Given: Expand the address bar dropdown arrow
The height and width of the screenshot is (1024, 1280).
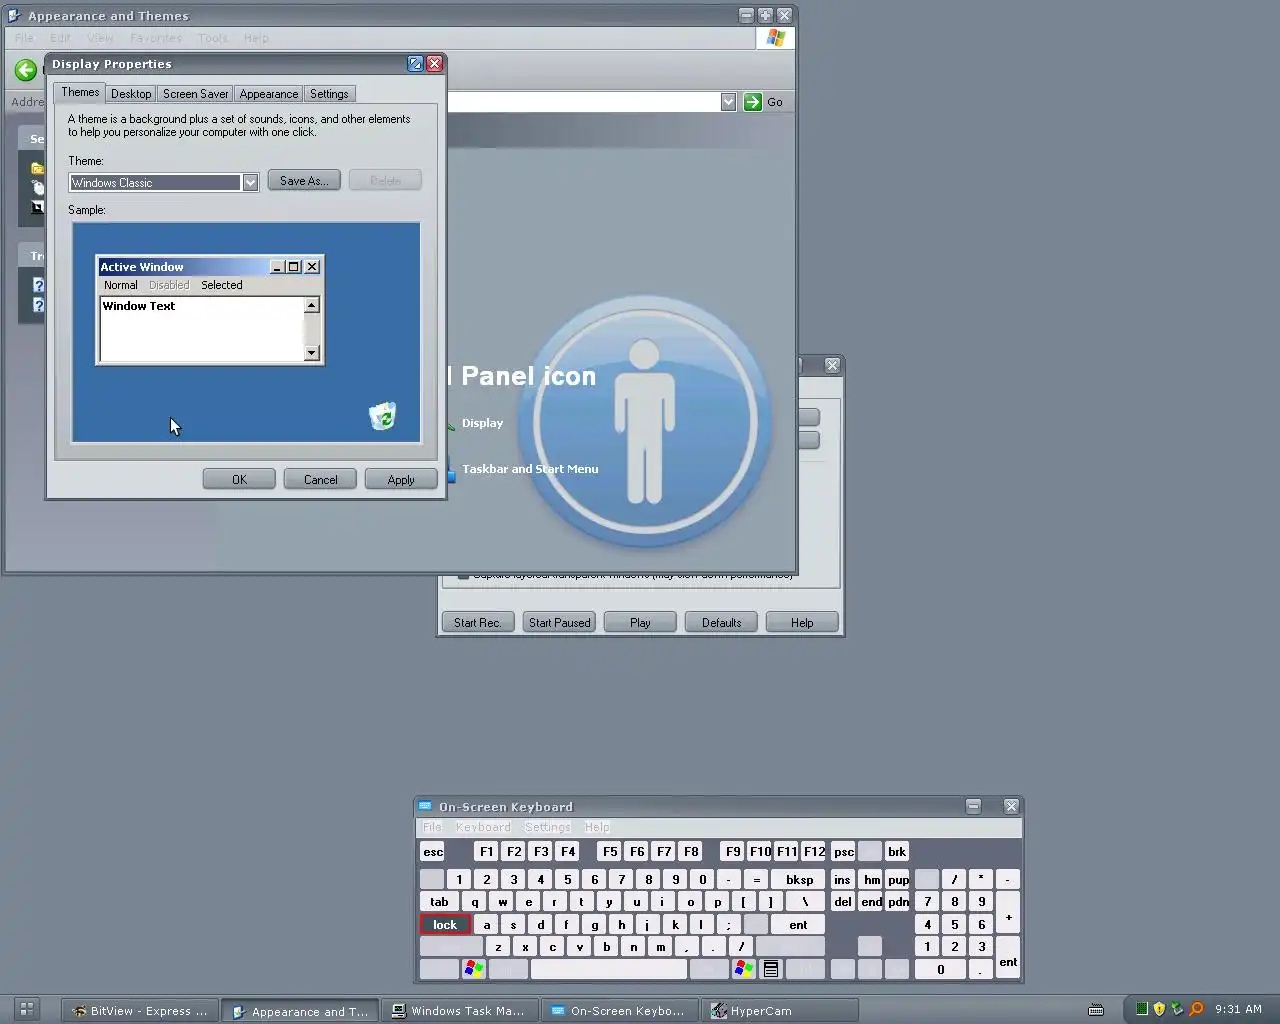Looking at the screenshot, I should (728, 102).
